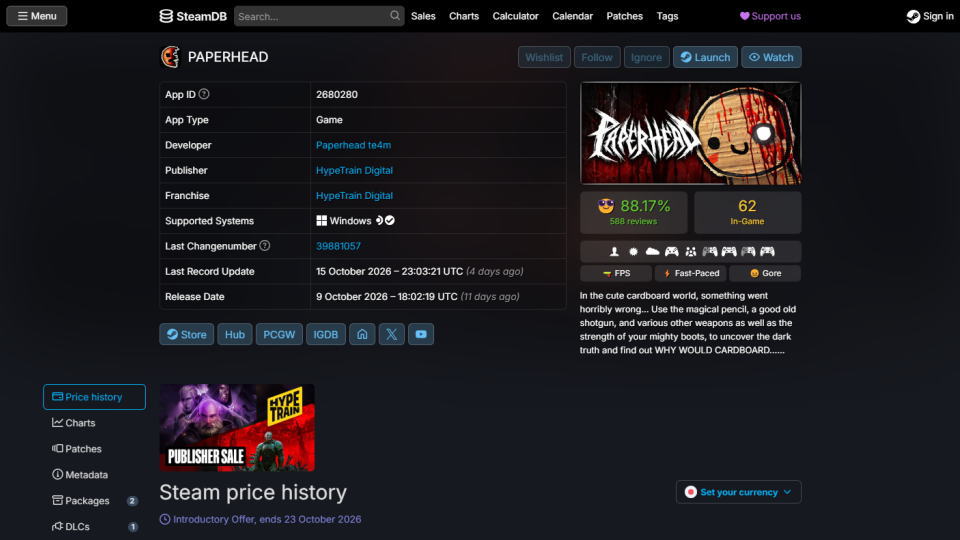The width and height of the screenshot is (960, 540).
Task: Add the game to Wishlist
Action: pyautogui.click(x=544, y=57)
